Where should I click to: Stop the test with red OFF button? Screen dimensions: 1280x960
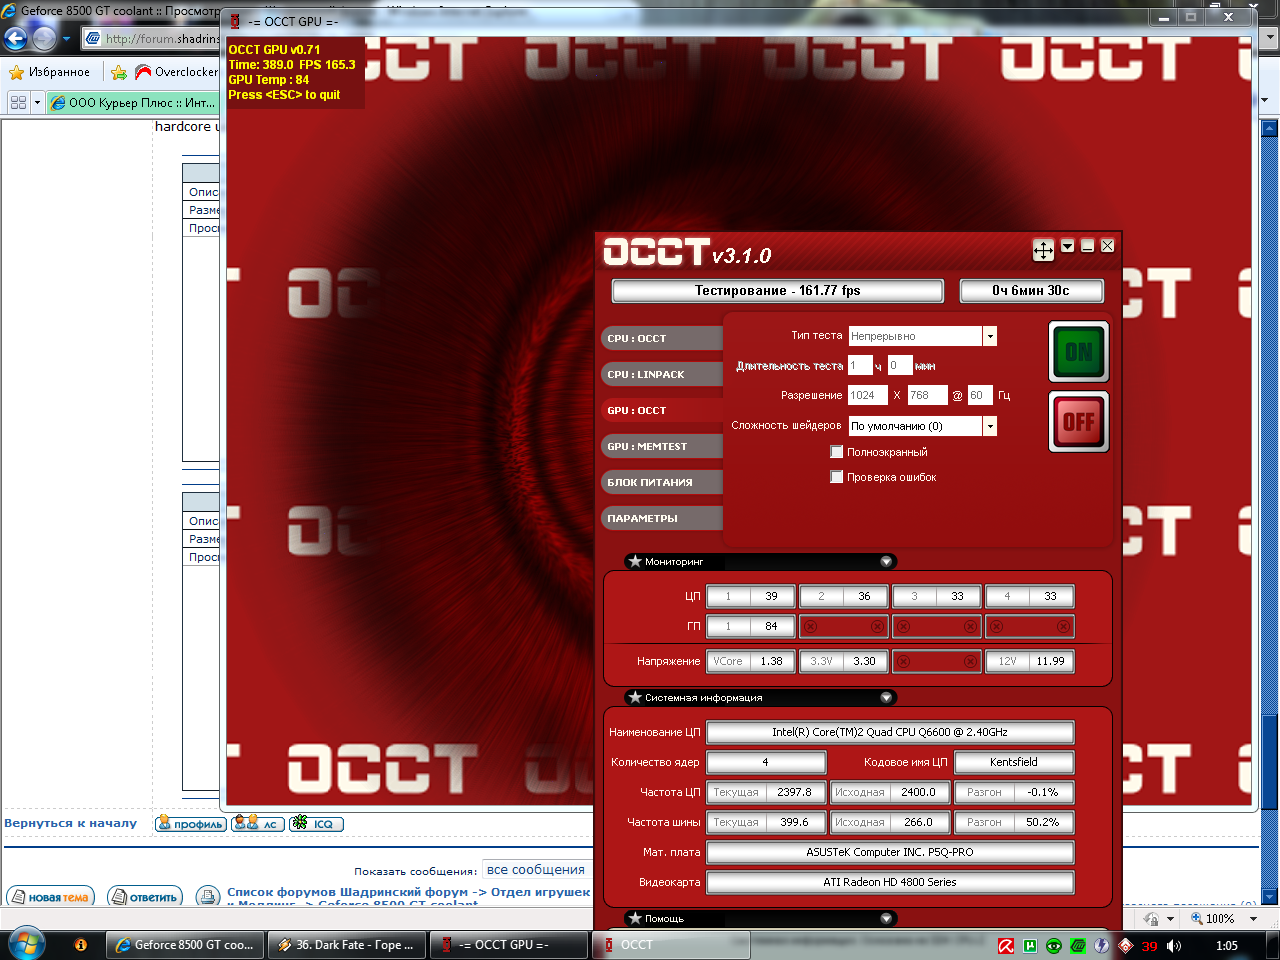[x=1078, y=421]
